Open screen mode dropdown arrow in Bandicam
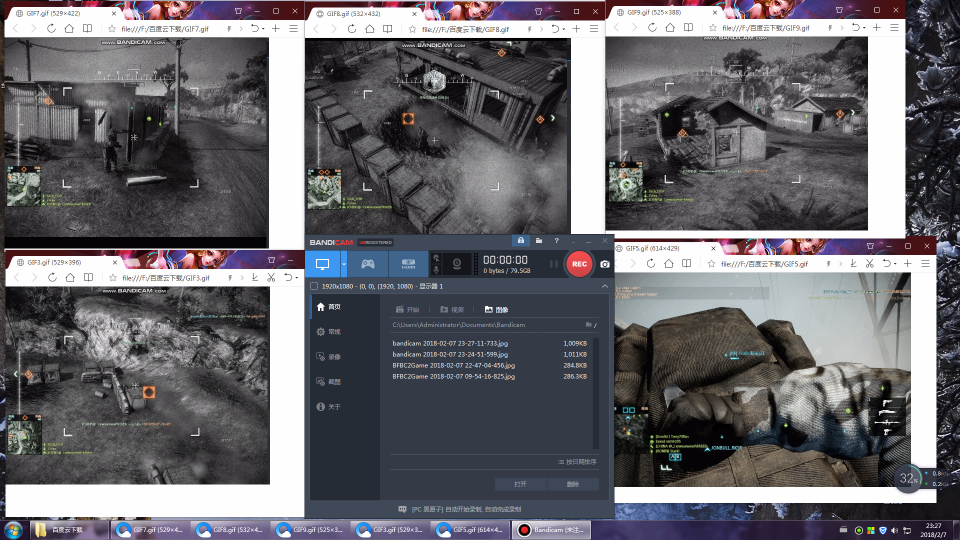Viewport: 960px width, 540px height. (344, 264)
